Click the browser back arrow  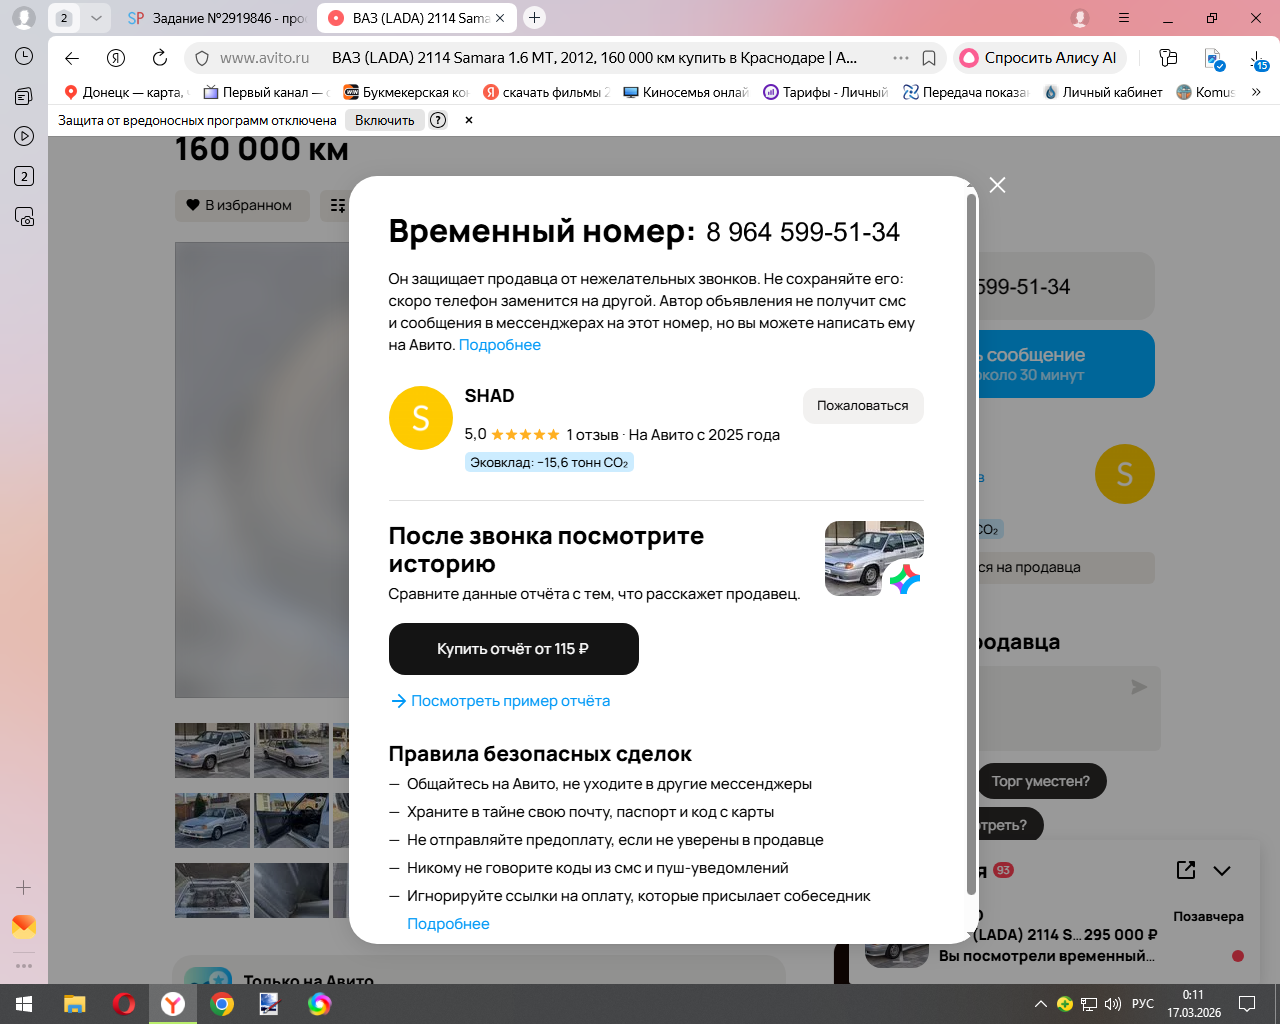pos(72,58)
